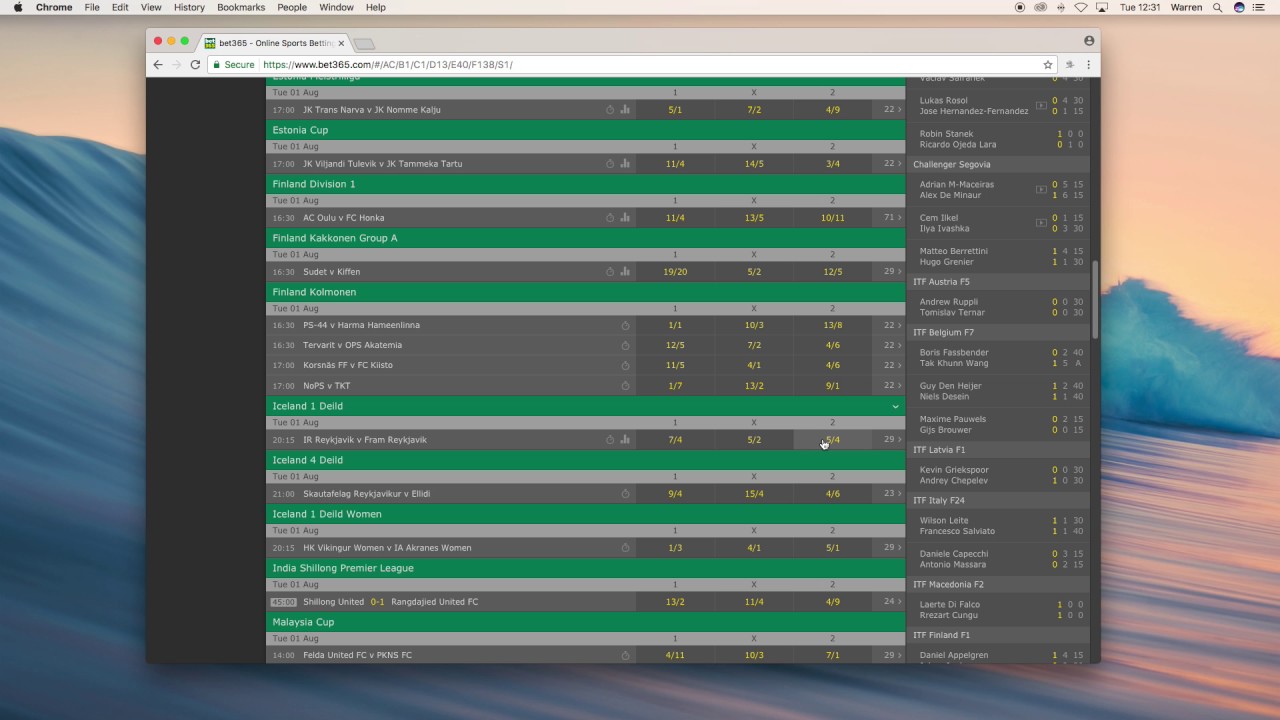Click the page vertical scrollbar thumb
The image size is (1280, 720).
pos(1095,300)
